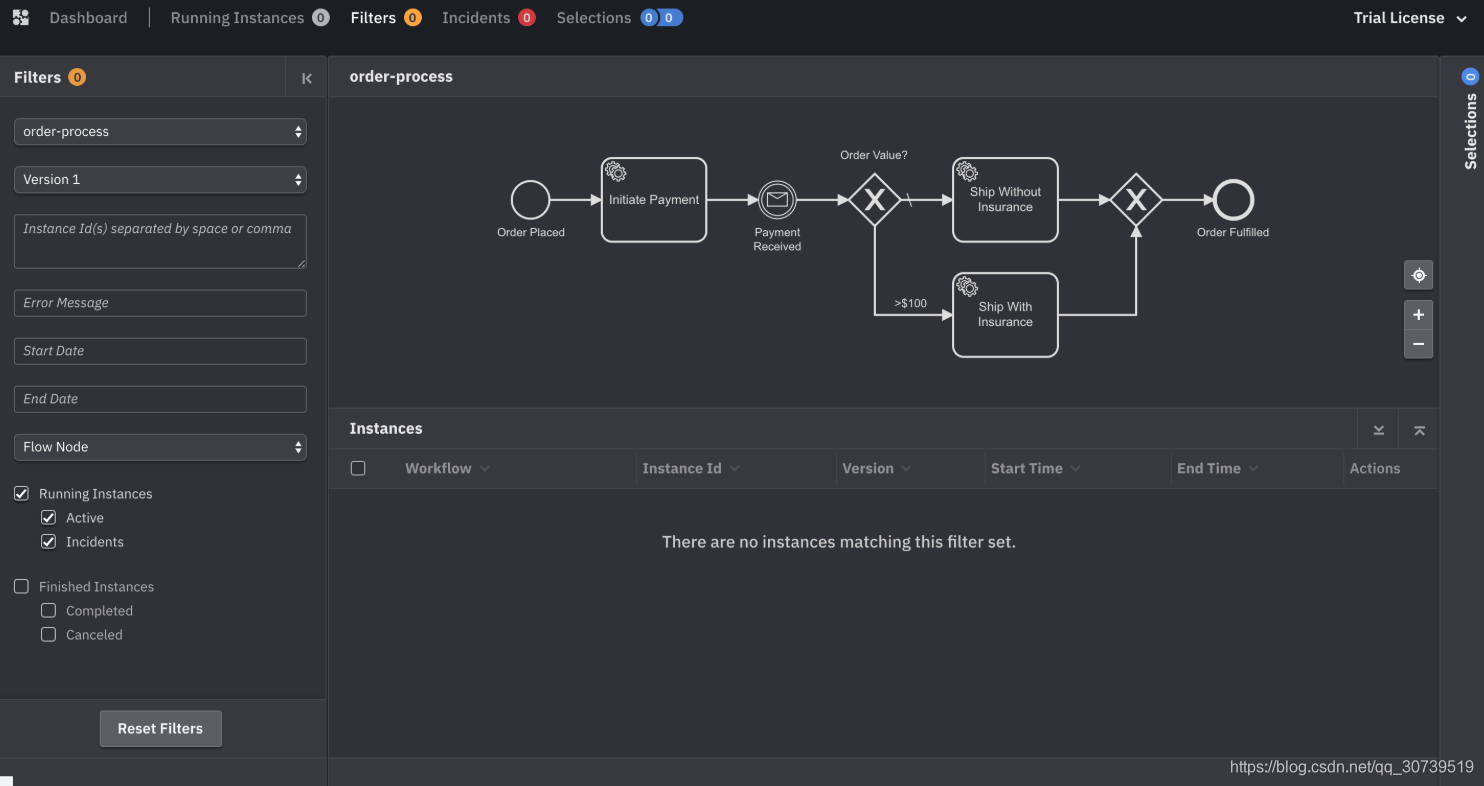Select the Order Placed start event

pos(531,200)
